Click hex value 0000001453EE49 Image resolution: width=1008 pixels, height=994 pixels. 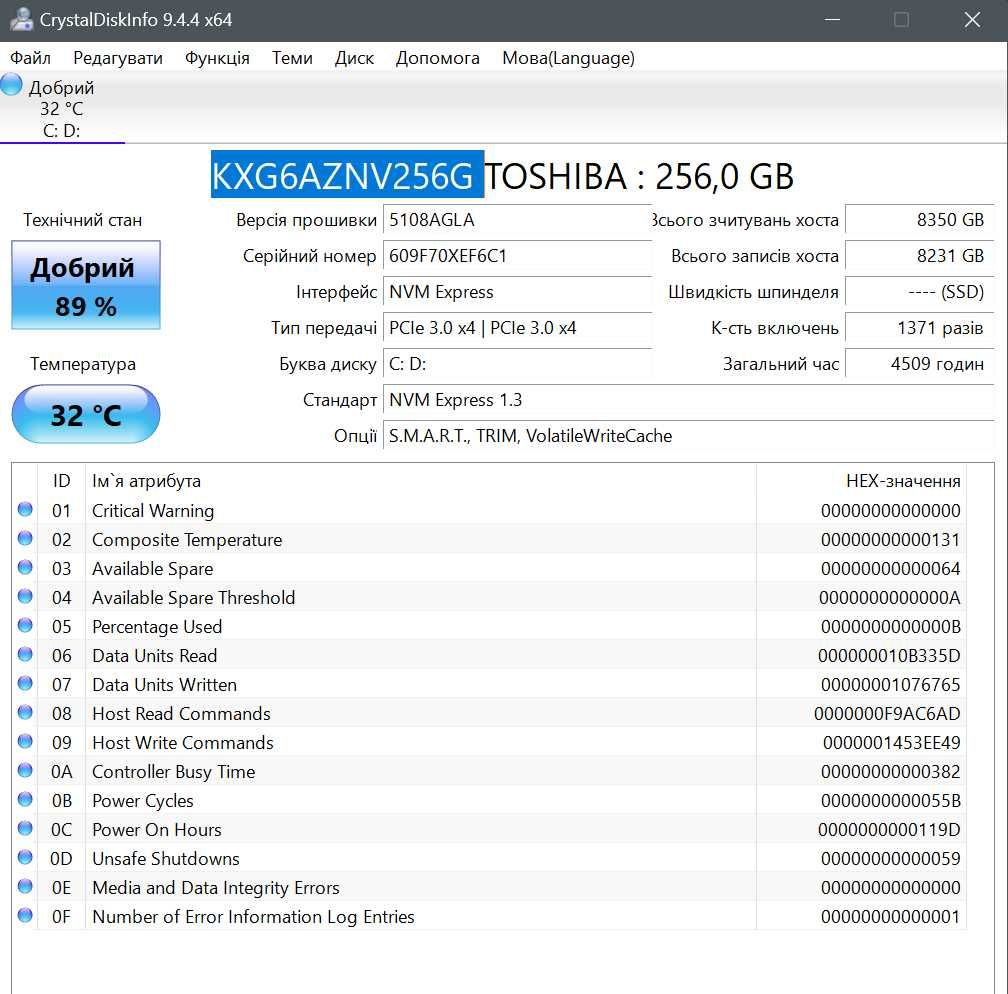coord(892,743)
